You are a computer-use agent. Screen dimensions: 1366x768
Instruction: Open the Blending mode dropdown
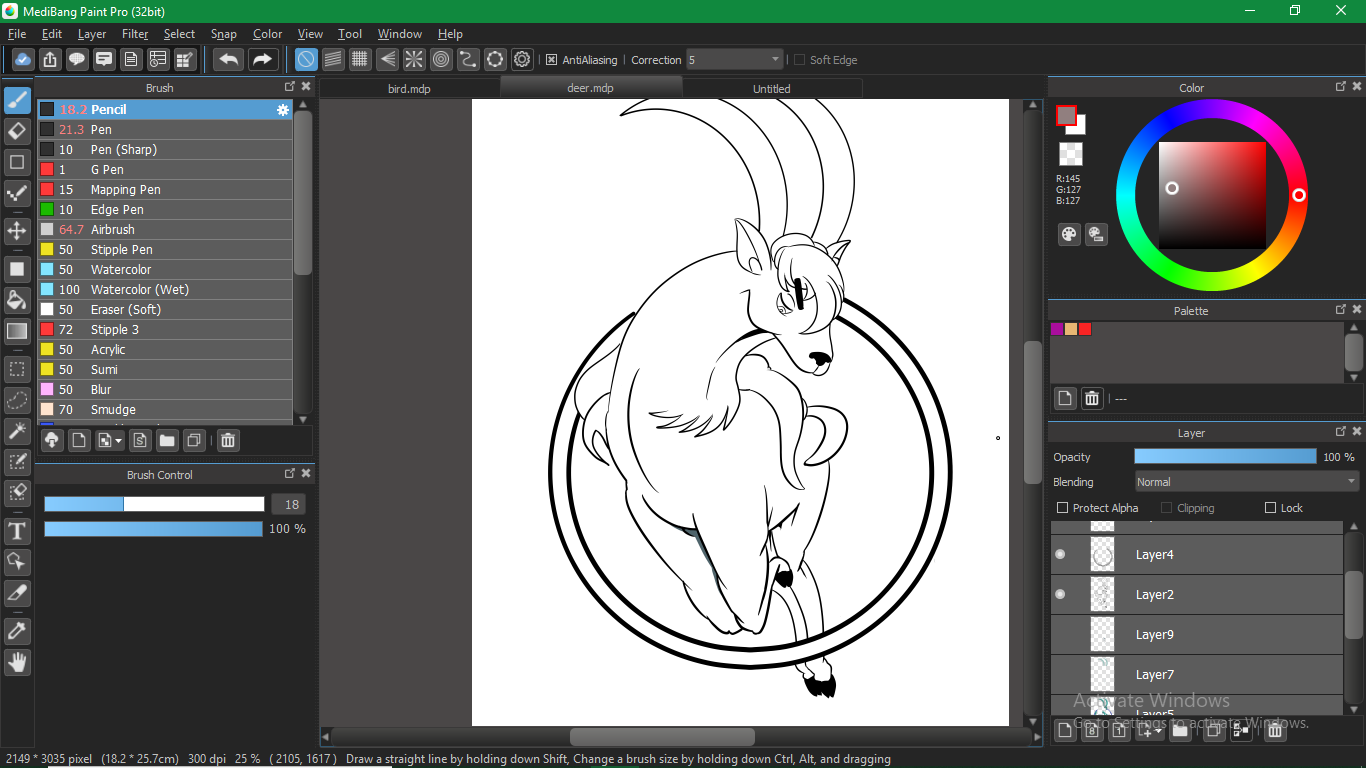point(1246,482)
